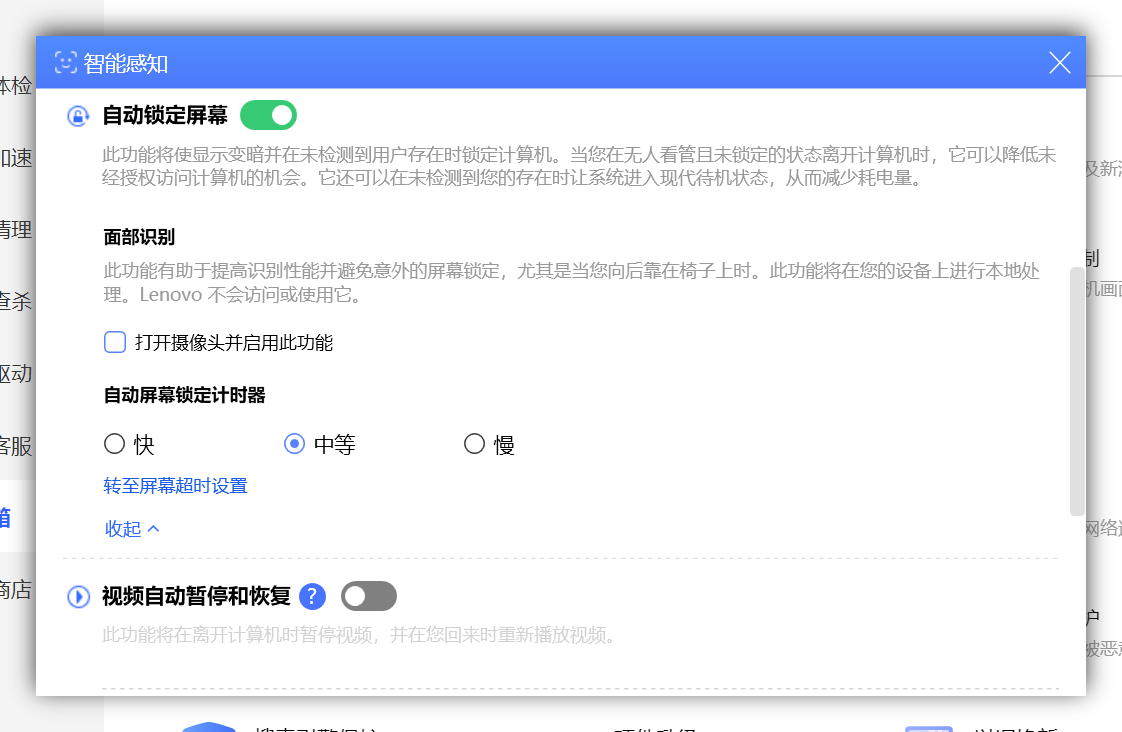Check 打开摄像头并启用此功能 checkbox
Screen dimensions: 1122x732
tap(114, 342)
